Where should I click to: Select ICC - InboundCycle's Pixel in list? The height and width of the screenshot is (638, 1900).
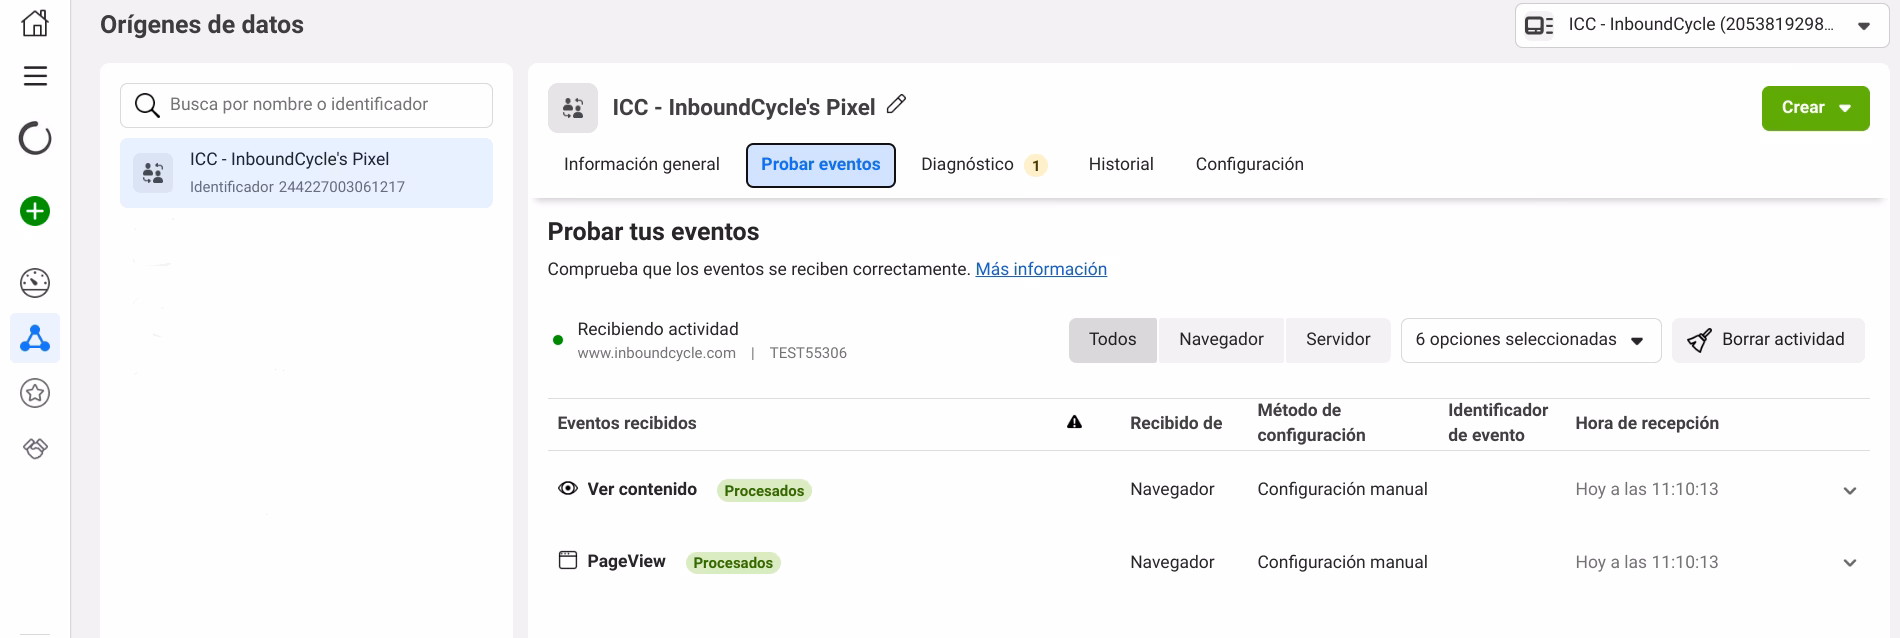[x=306, y=173]
